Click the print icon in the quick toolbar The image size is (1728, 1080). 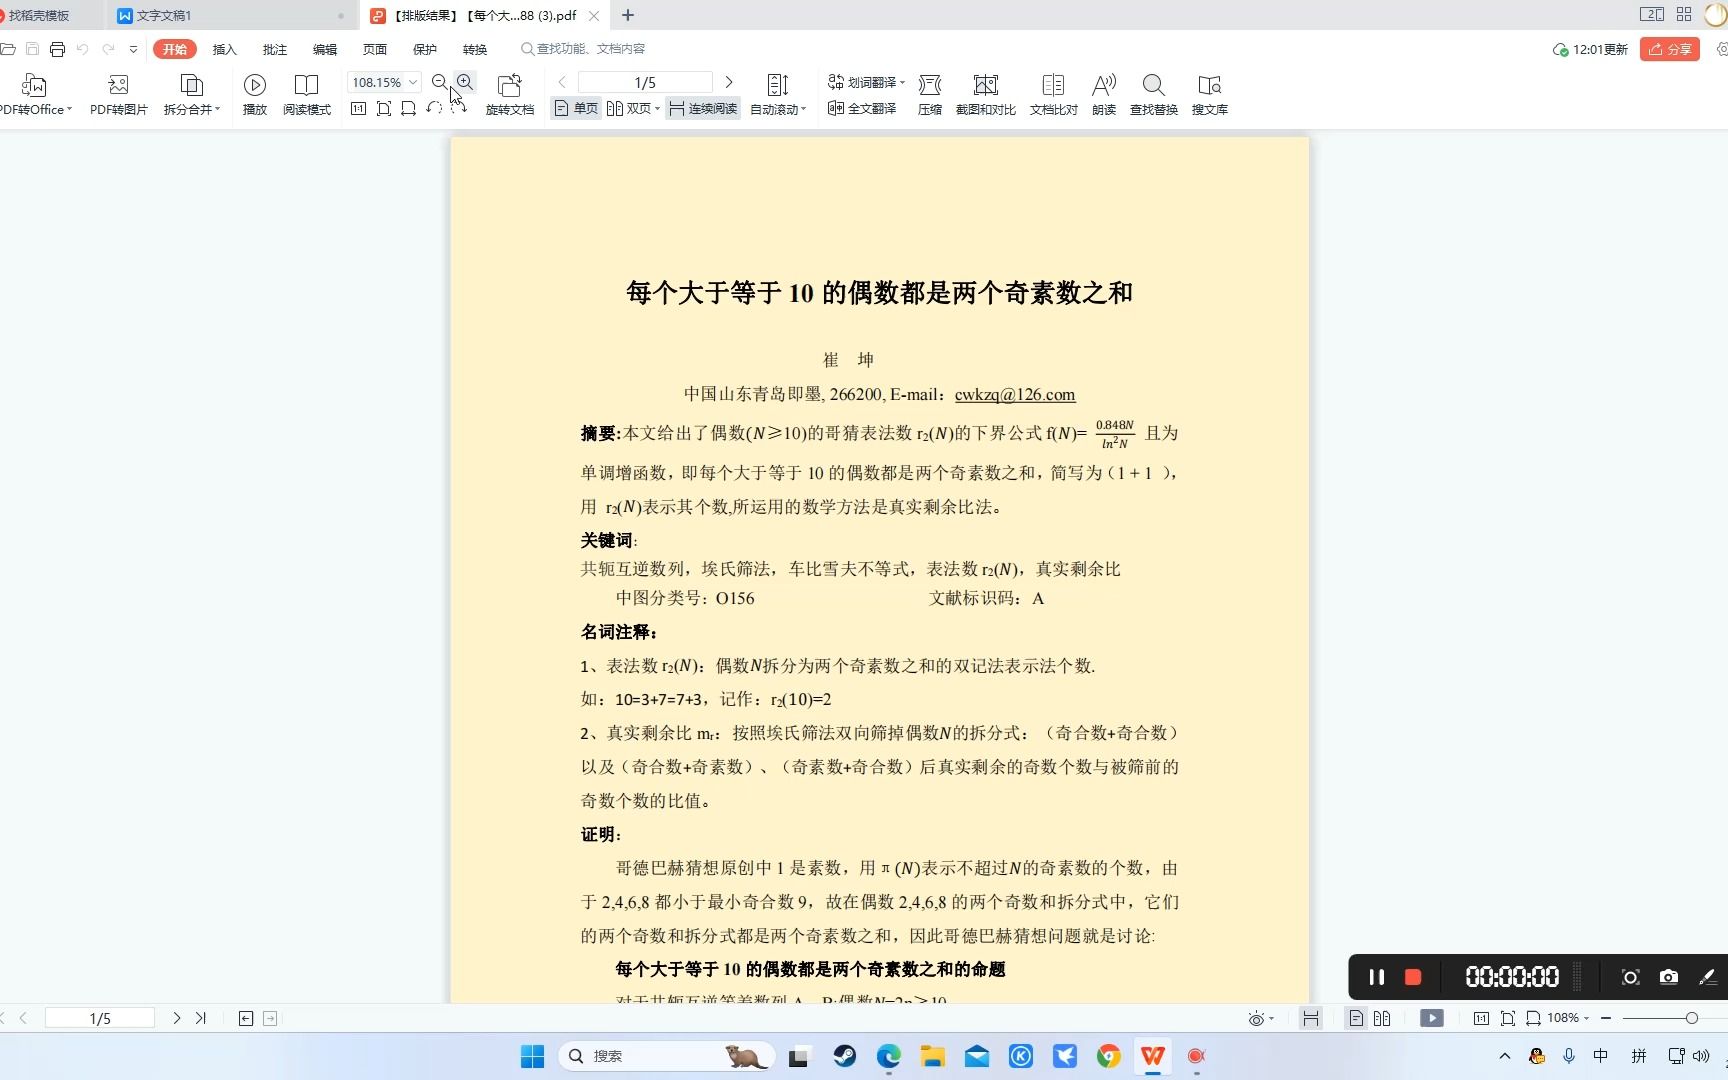click(x=57, y=49)
